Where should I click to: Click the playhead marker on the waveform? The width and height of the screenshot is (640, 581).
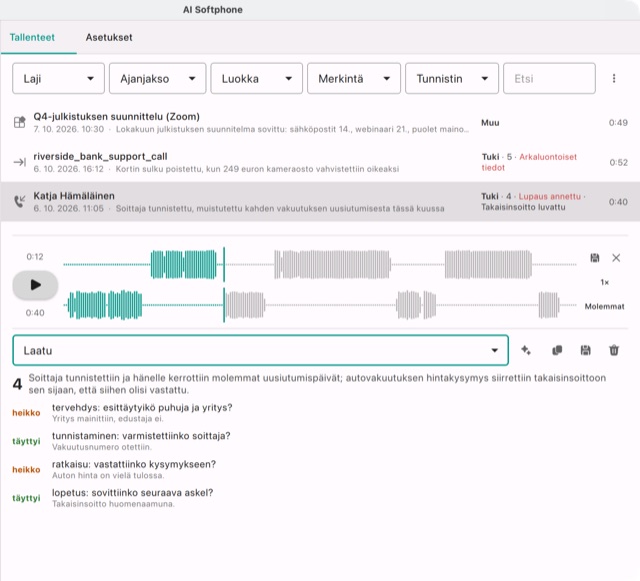pyautogui.click(x=224, y=285)
